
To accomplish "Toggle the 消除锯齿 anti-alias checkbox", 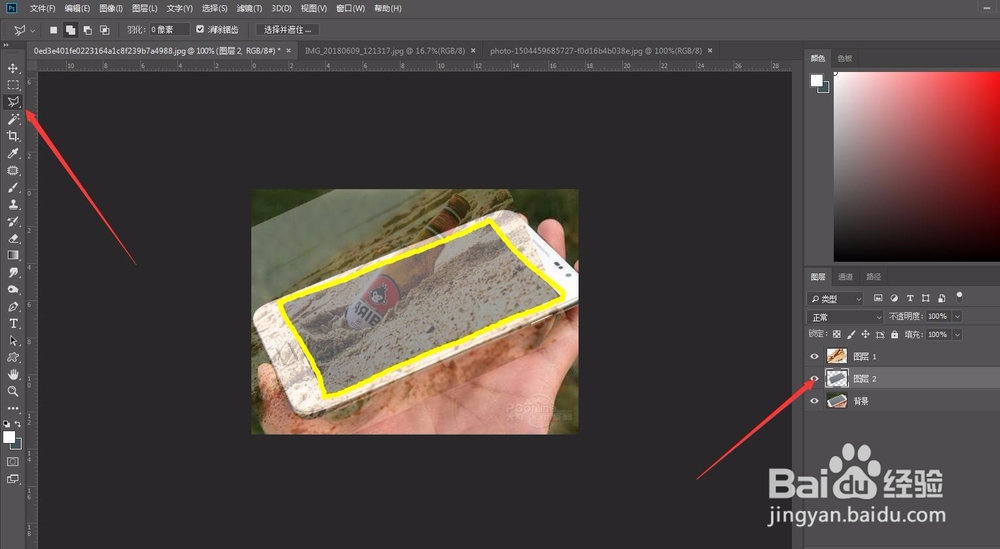I will (200, 29).
